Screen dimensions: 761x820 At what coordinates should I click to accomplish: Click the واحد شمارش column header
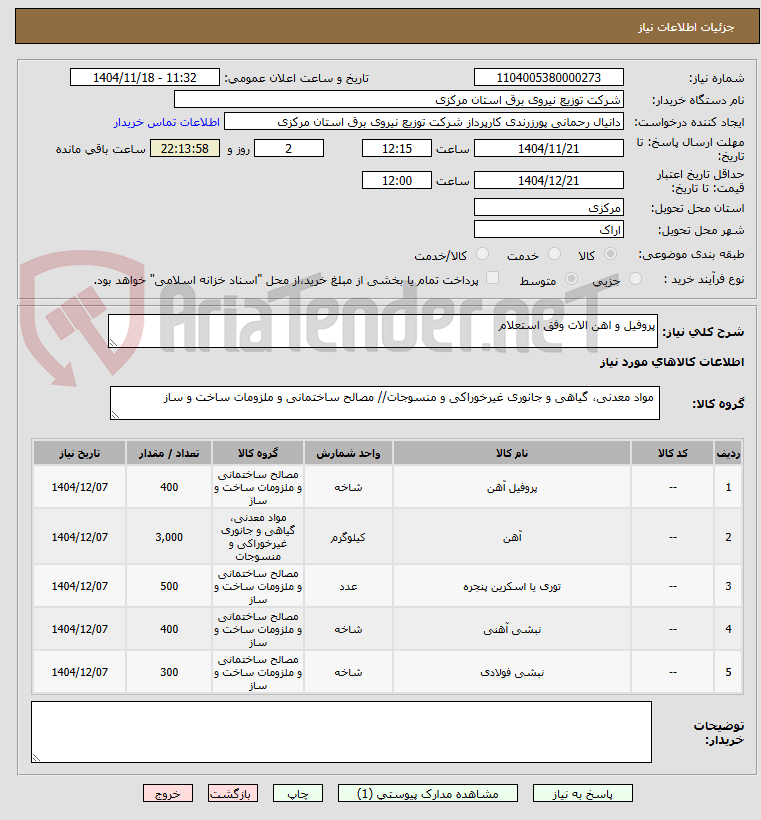tap(348, 453)
